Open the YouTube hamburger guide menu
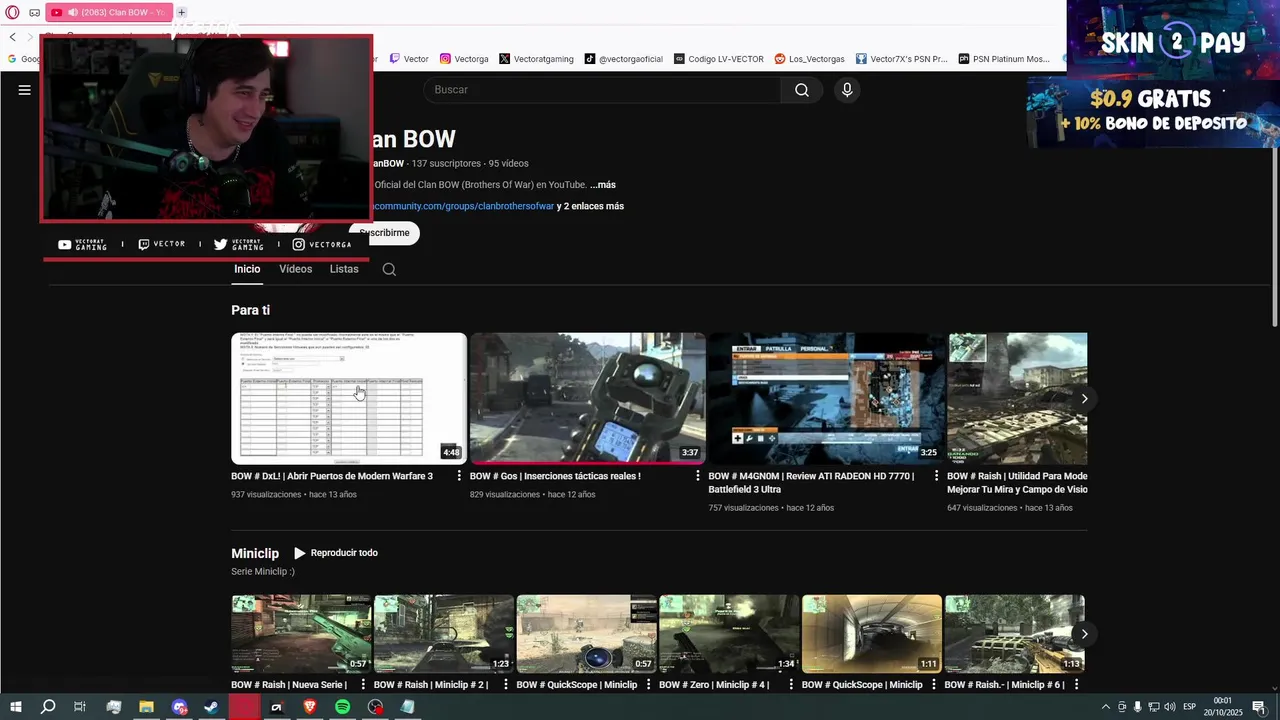Viewport: 1280px width, 720px height. 25,90
